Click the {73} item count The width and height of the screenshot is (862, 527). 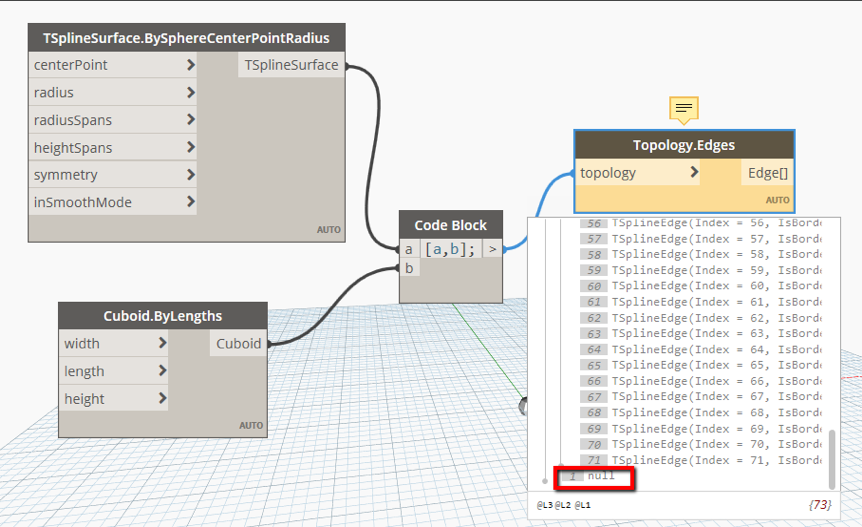coord(820,504)
